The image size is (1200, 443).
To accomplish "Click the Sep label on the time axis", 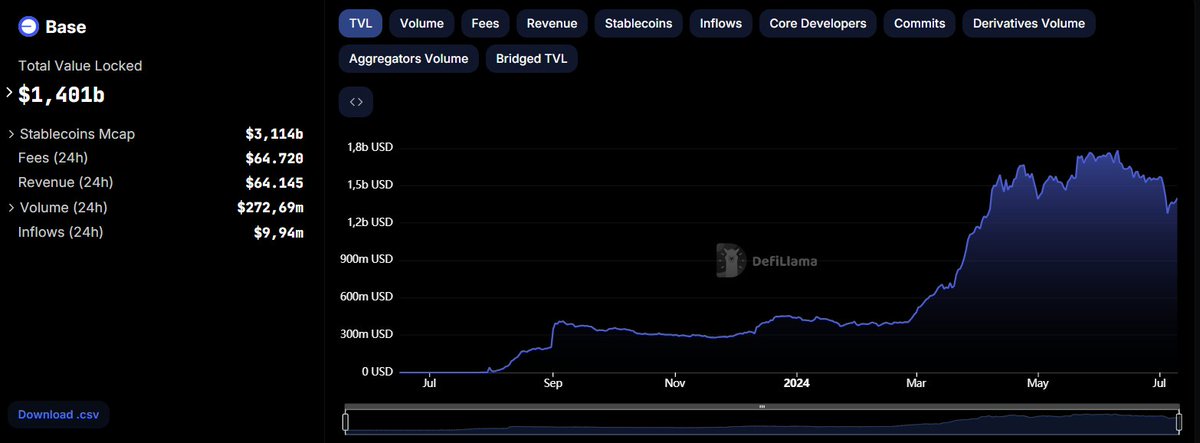I will [553, 382].
